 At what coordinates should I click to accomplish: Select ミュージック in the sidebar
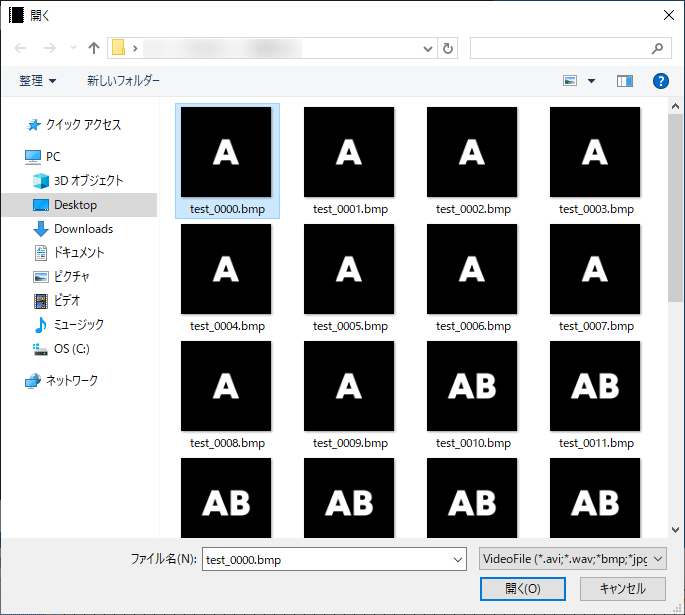78,325
